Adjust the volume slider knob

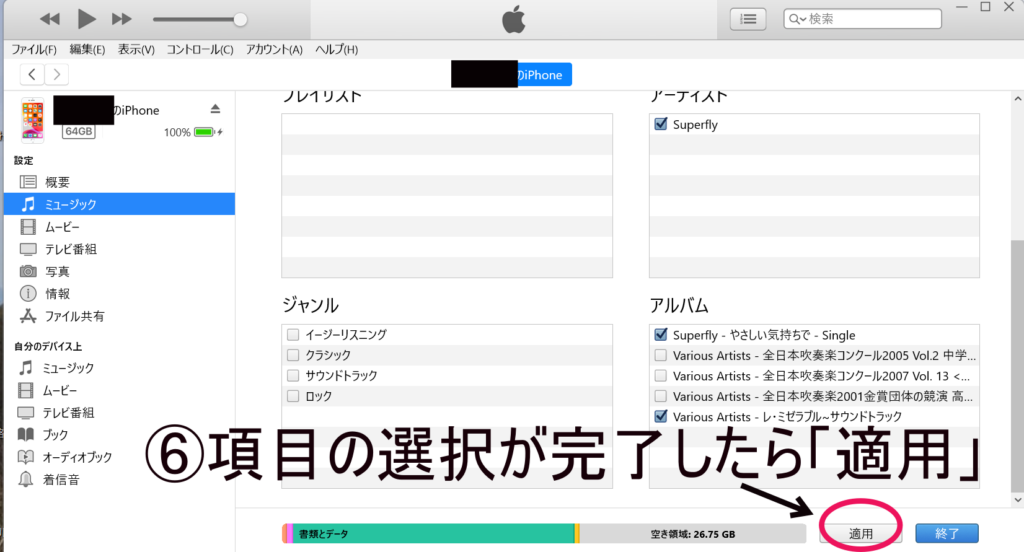(x=240, y=20)
